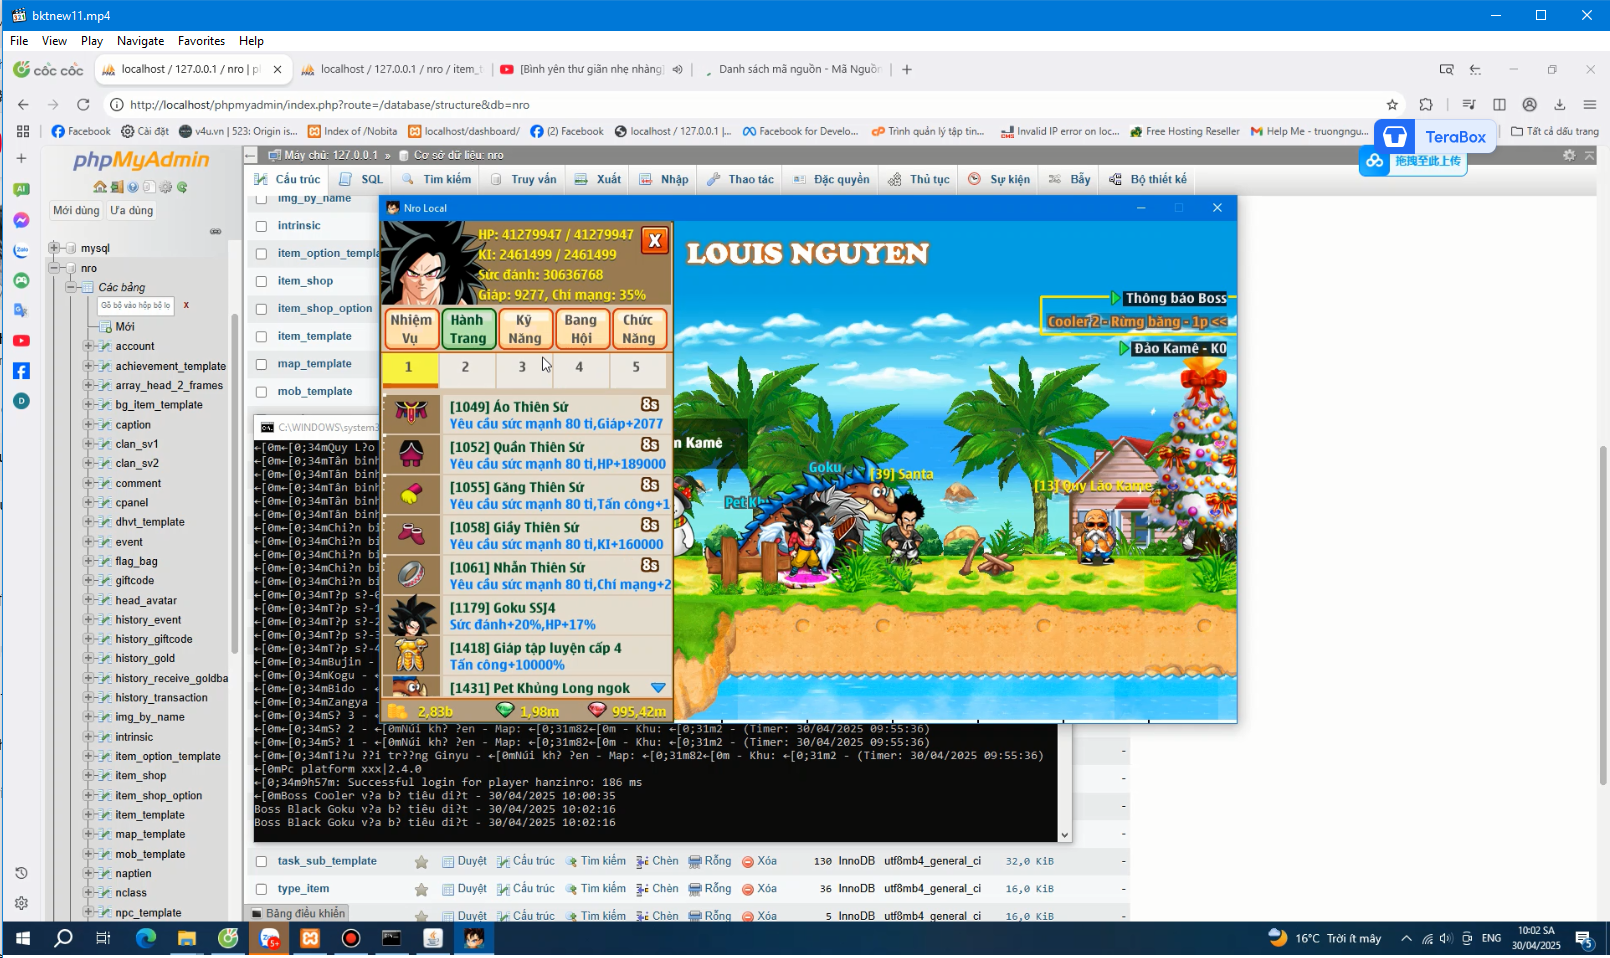
Task: Favorite the task_sub_template table star
Action: pos(422,862)
